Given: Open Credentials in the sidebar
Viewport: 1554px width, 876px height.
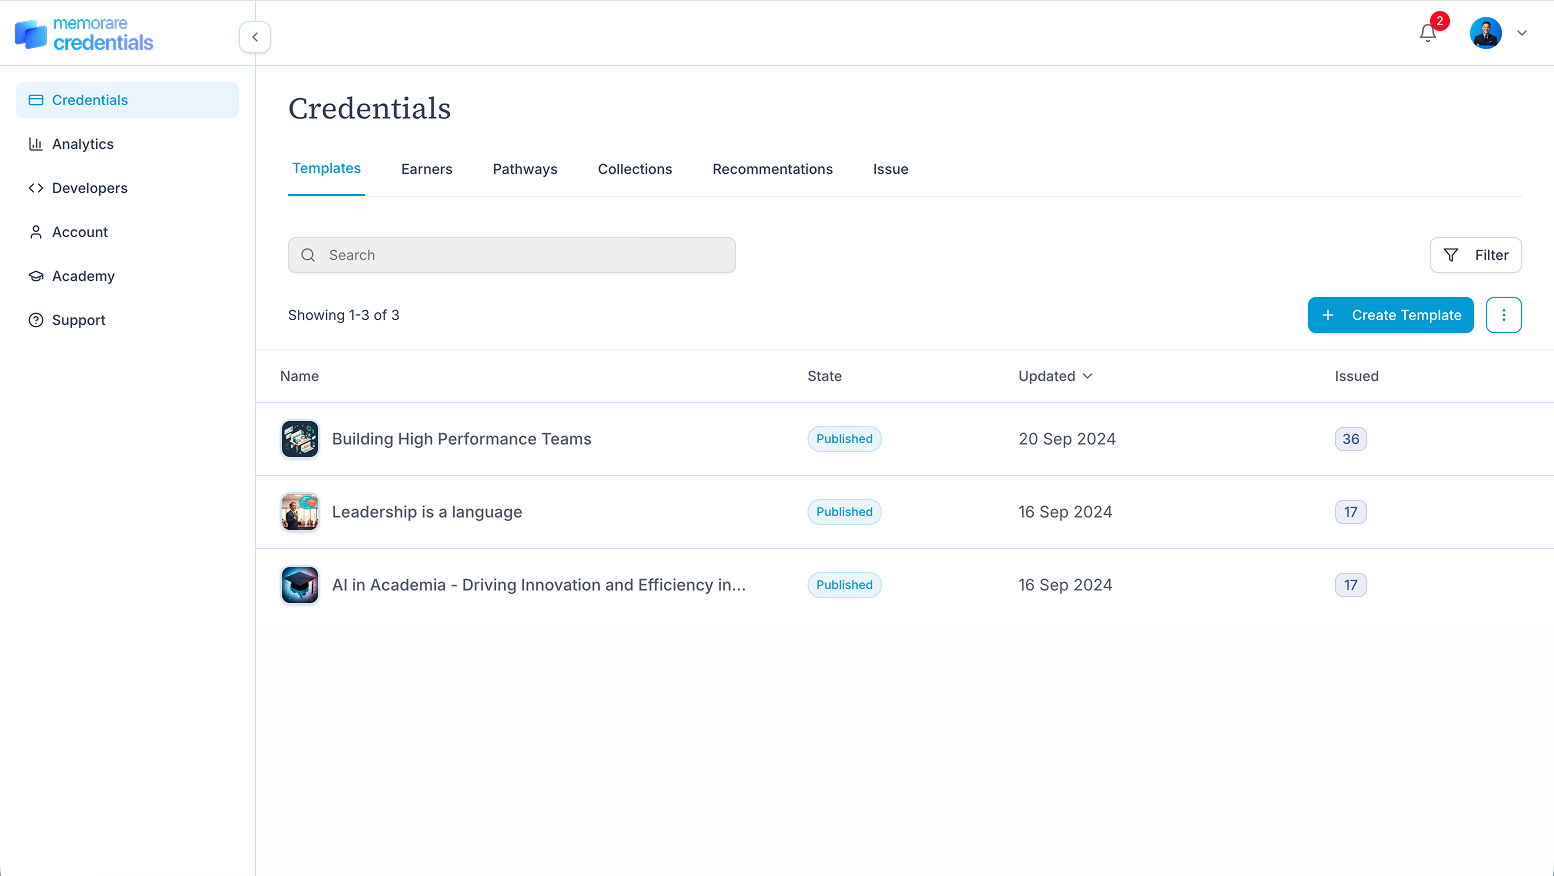Looking at the screenshot, I should point(128,100).
